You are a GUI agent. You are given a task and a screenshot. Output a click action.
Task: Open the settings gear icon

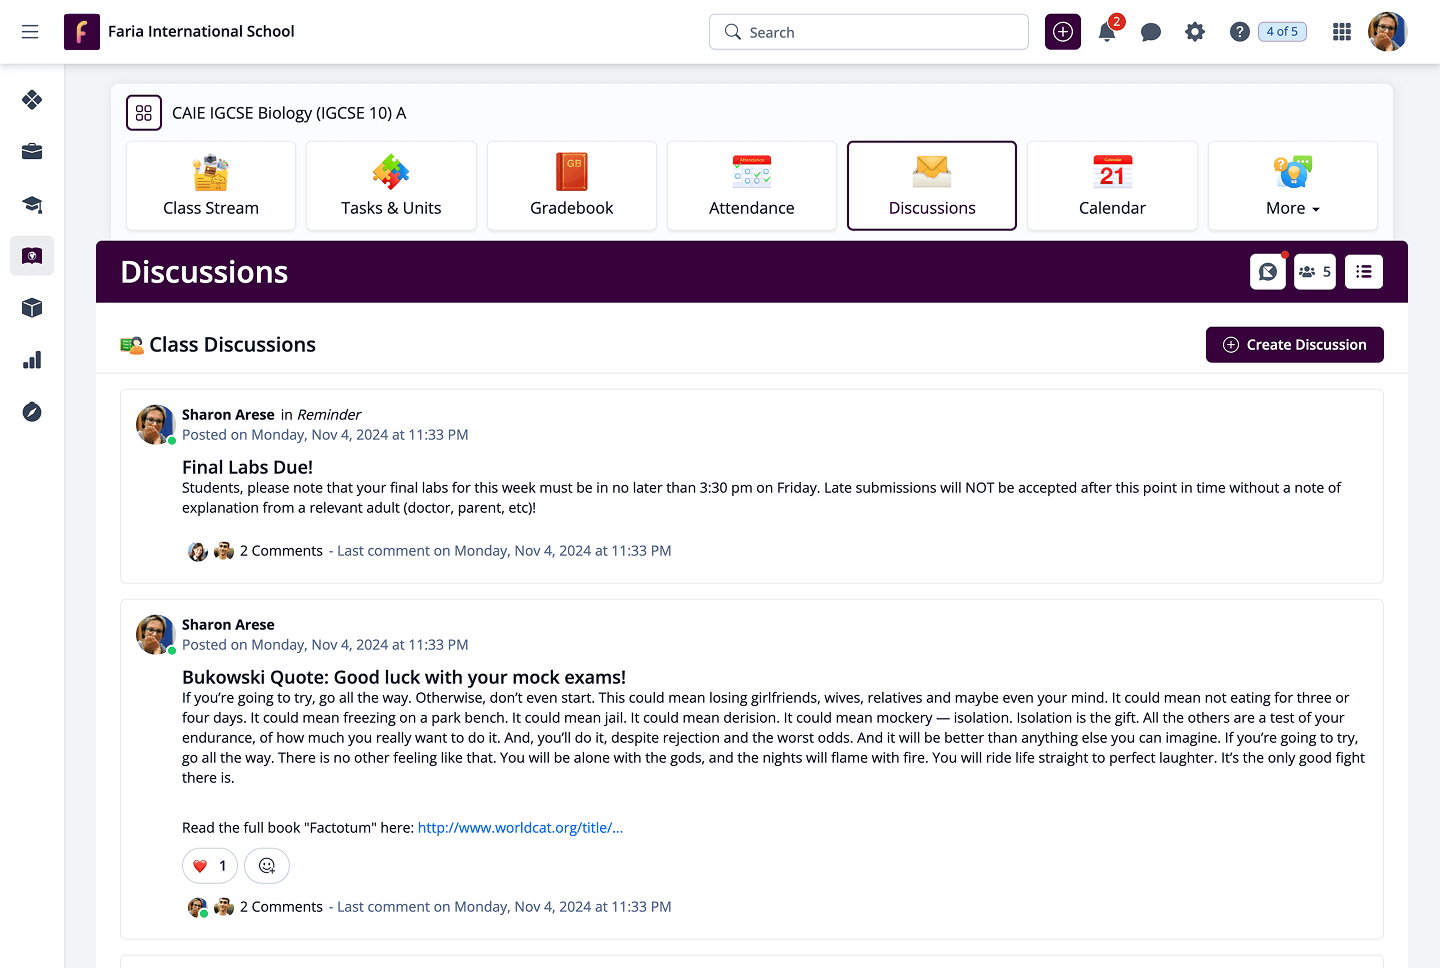pyautogui.click(x=1195, y=32)
